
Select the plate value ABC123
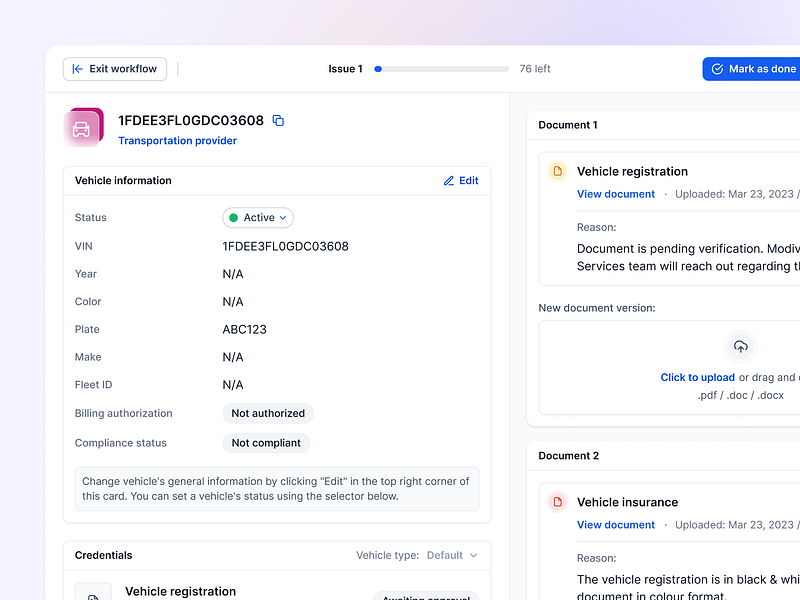click(x=244, y=330)
